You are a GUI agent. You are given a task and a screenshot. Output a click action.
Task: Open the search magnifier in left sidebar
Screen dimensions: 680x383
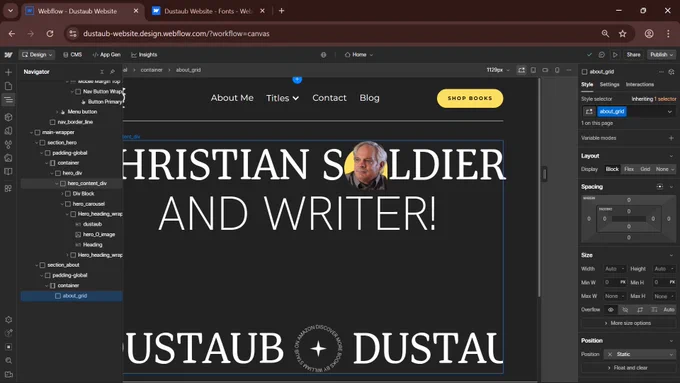[x=8, y=360]
